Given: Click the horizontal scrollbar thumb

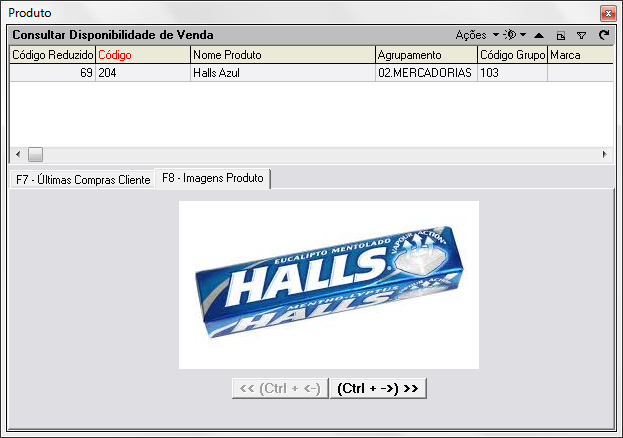Looking at the screenshot, I should tap(35, 154).
